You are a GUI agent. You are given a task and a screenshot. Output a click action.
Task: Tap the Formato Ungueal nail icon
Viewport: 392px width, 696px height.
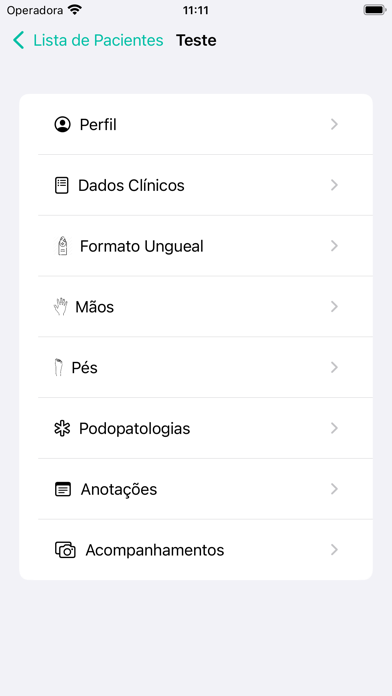point(63,246)
